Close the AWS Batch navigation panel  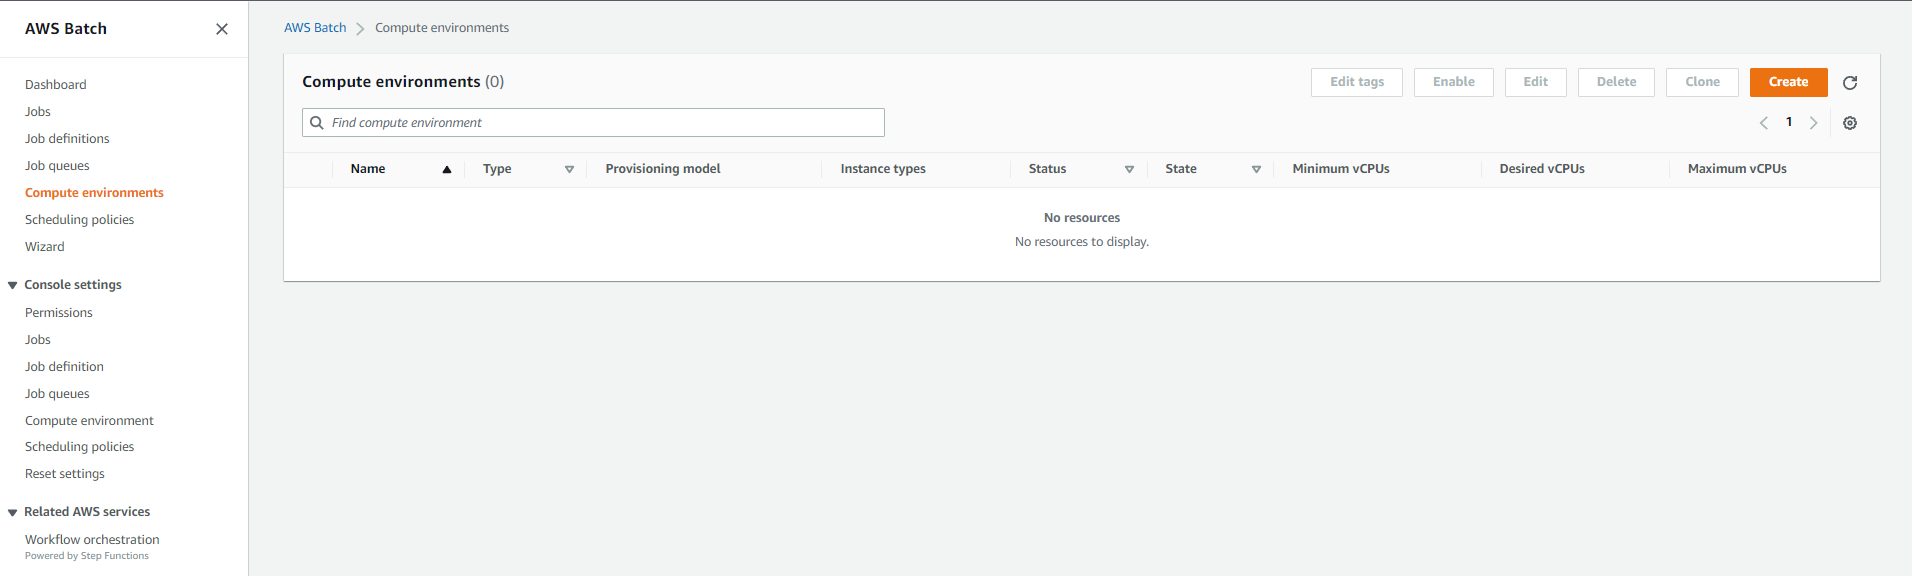[x=222, y=29]
